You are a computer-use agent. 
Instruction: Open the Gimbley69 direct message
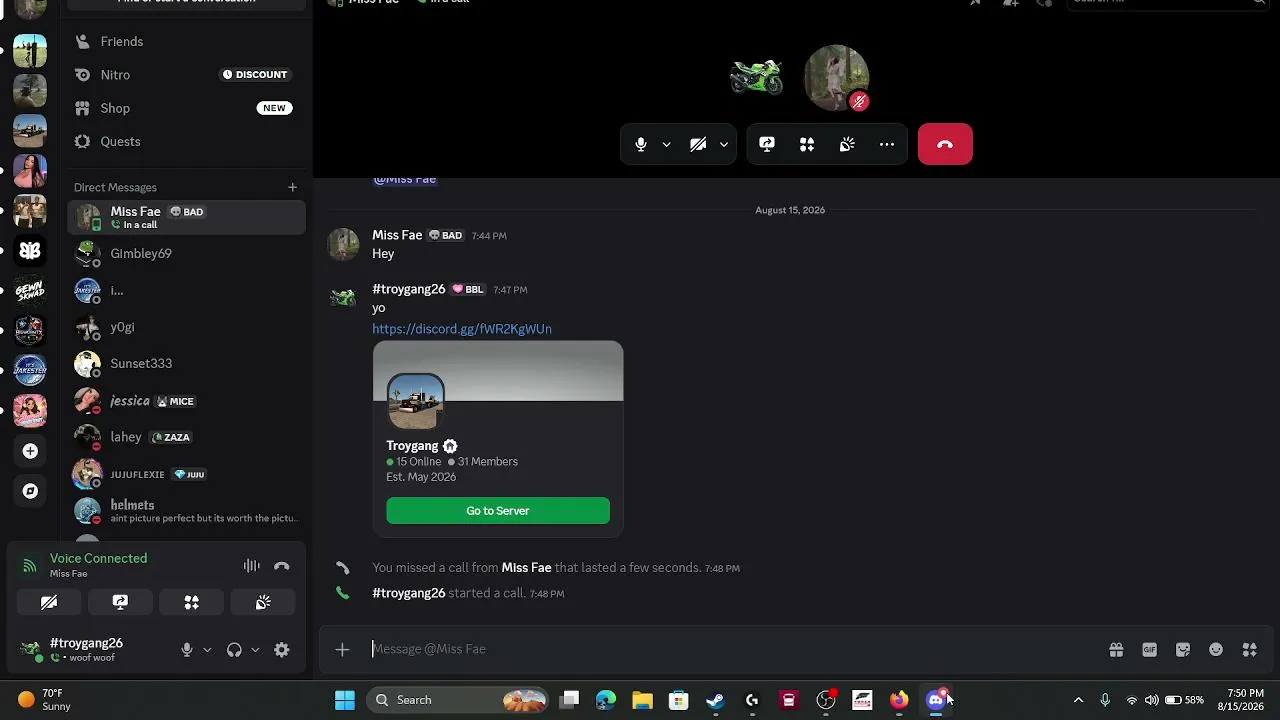click(186, 254)
